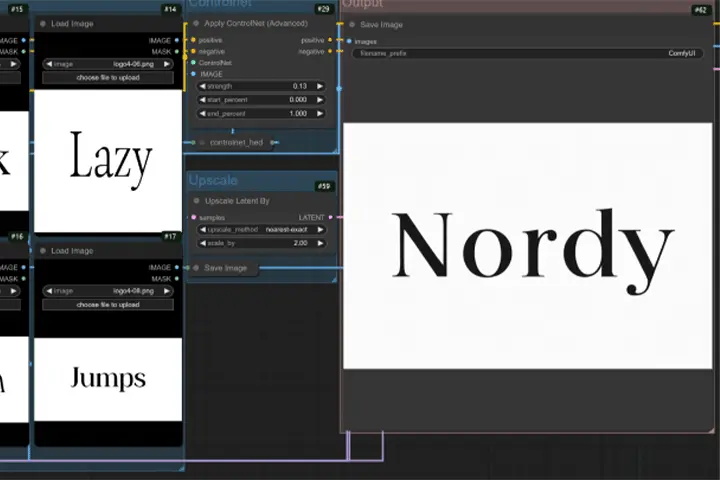The image size is (720, 480).
Task: Decrease scale_by with its left arrow
Action: 202,243
